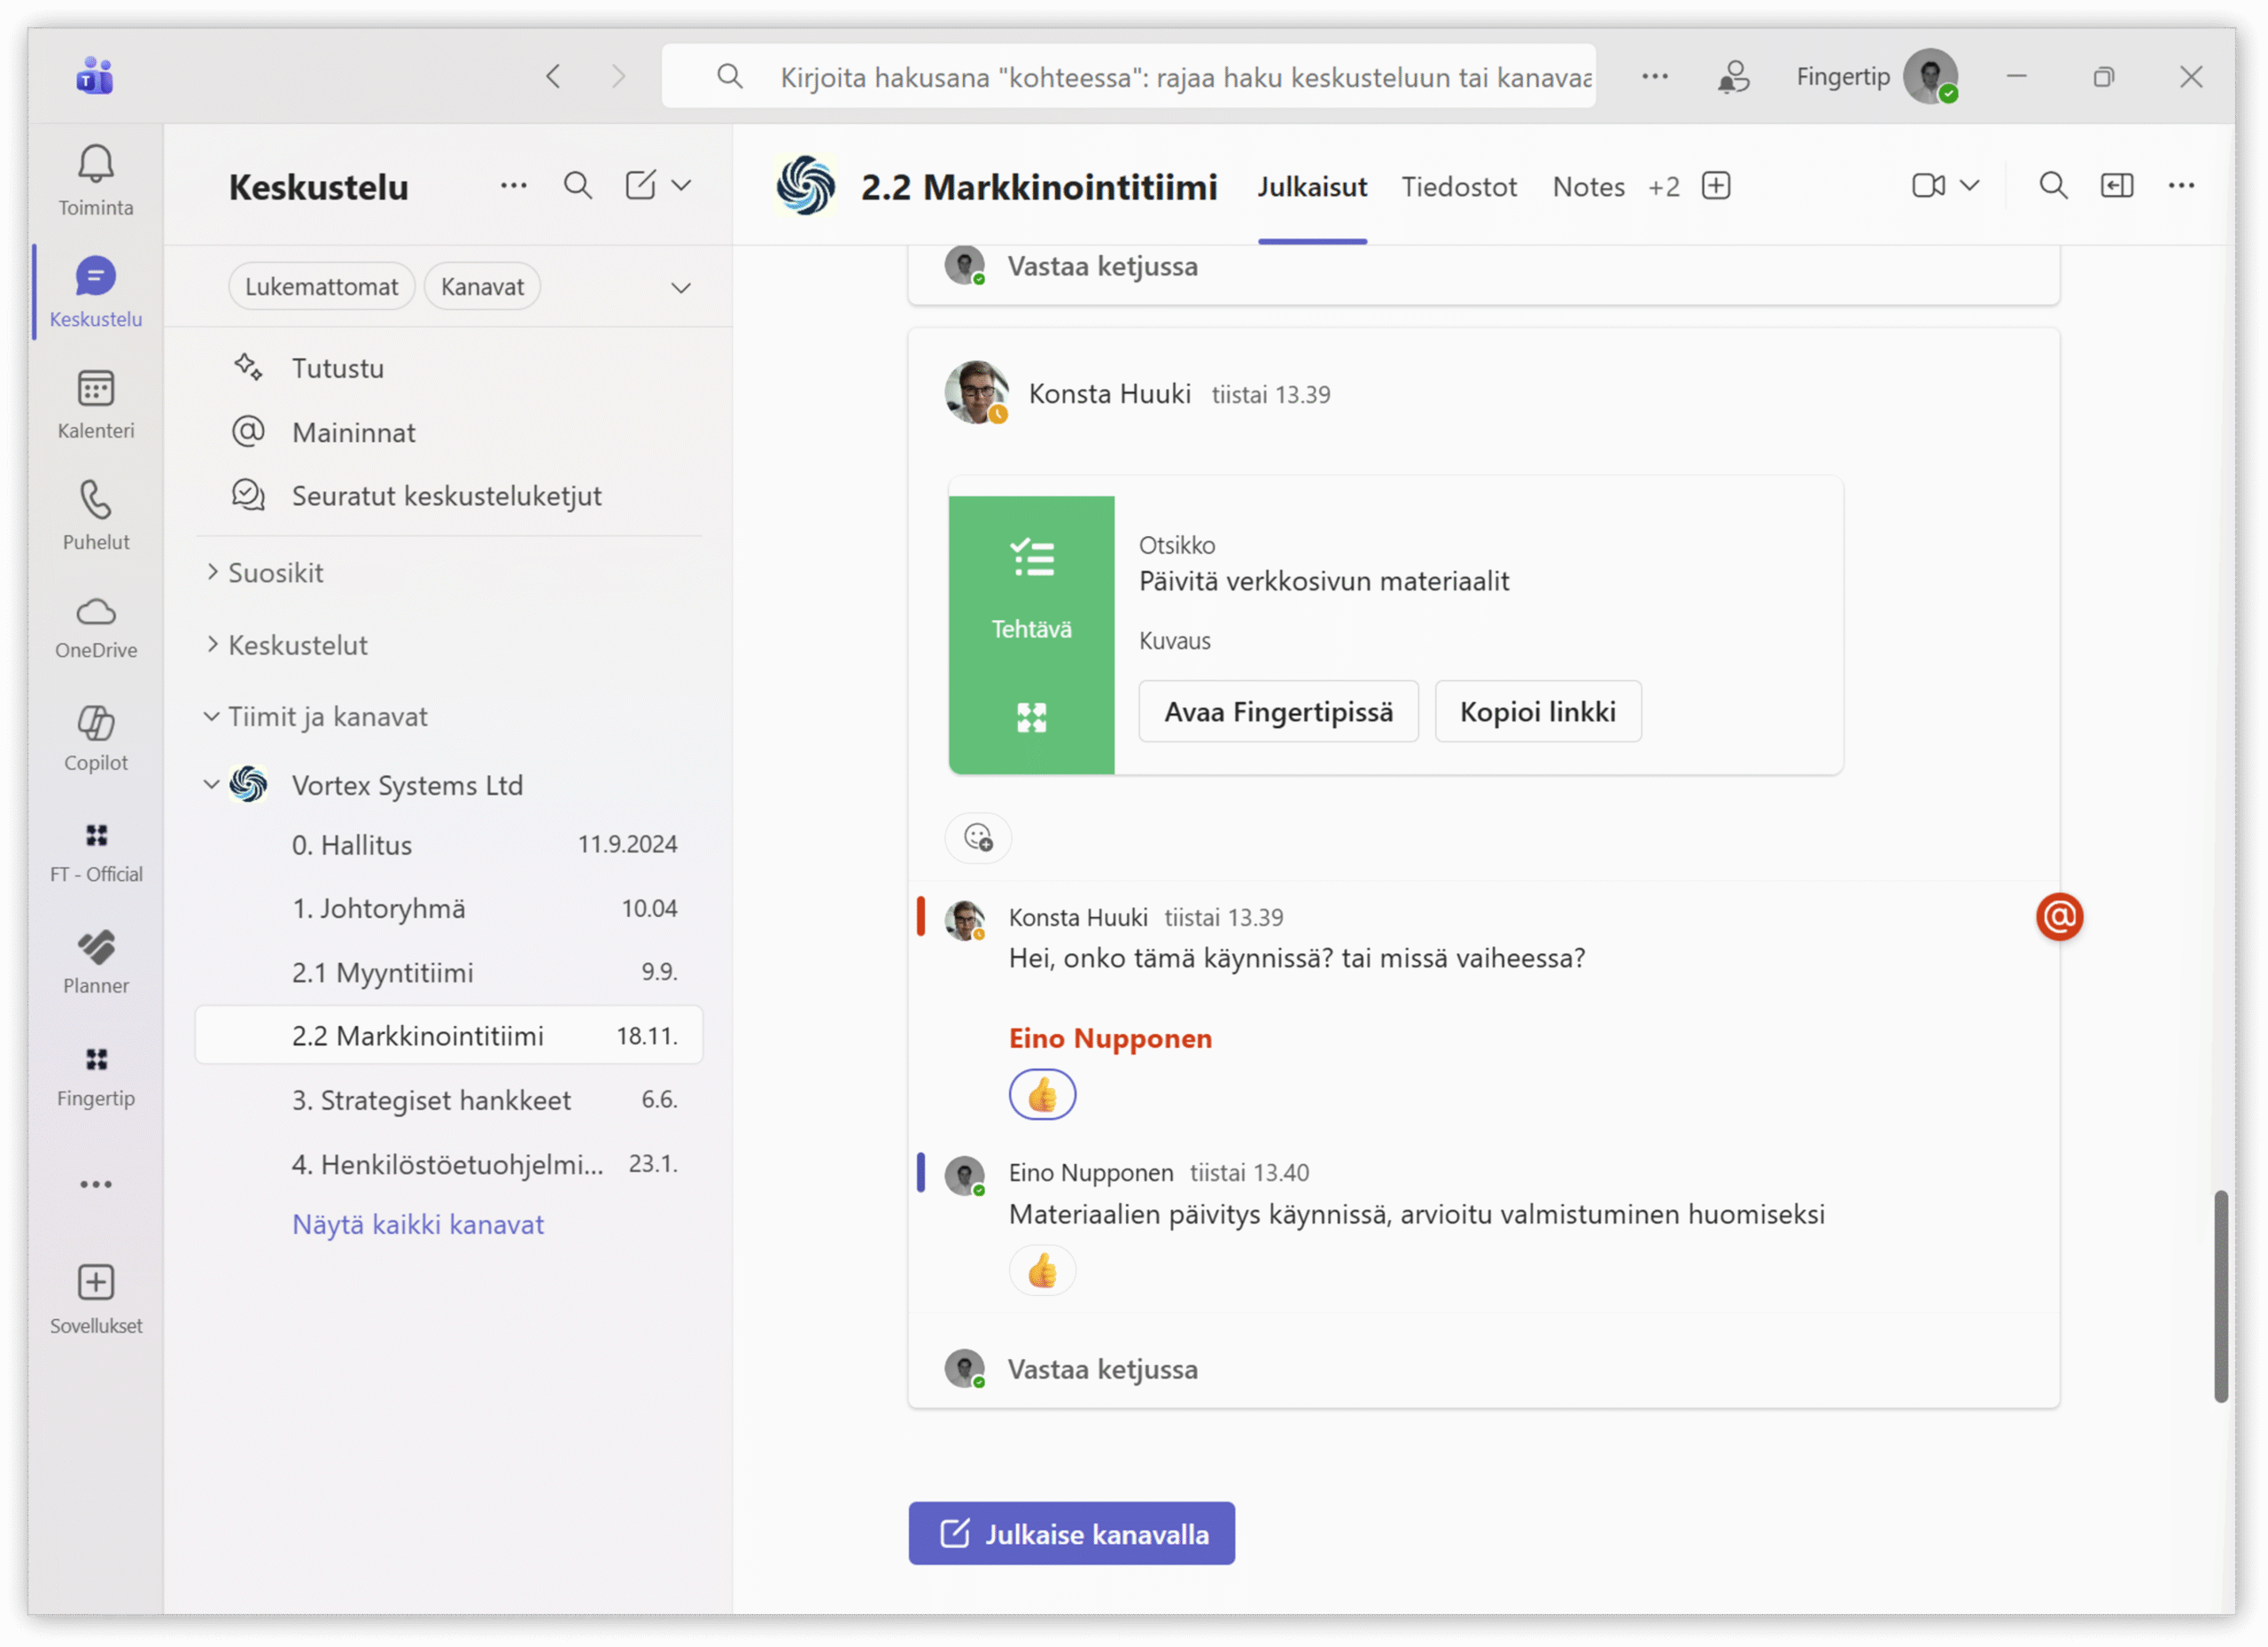The image size is (2268, 1647).
Task: Start a meeting with the camera icon
Action: [1927, 186]
